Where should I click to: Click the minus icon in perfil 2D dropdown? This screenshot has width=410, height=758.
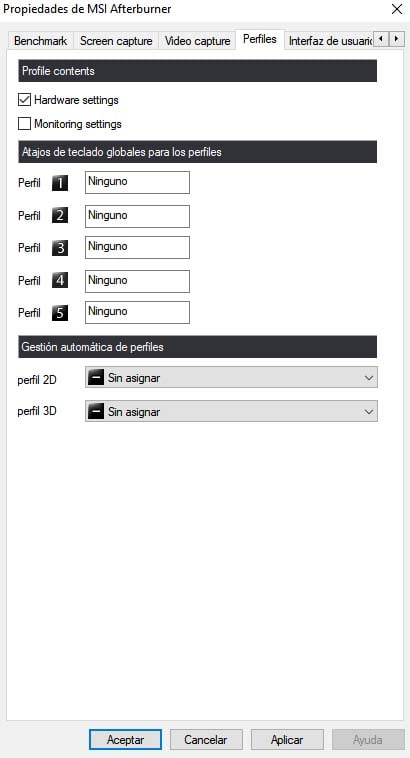(97, 378)
